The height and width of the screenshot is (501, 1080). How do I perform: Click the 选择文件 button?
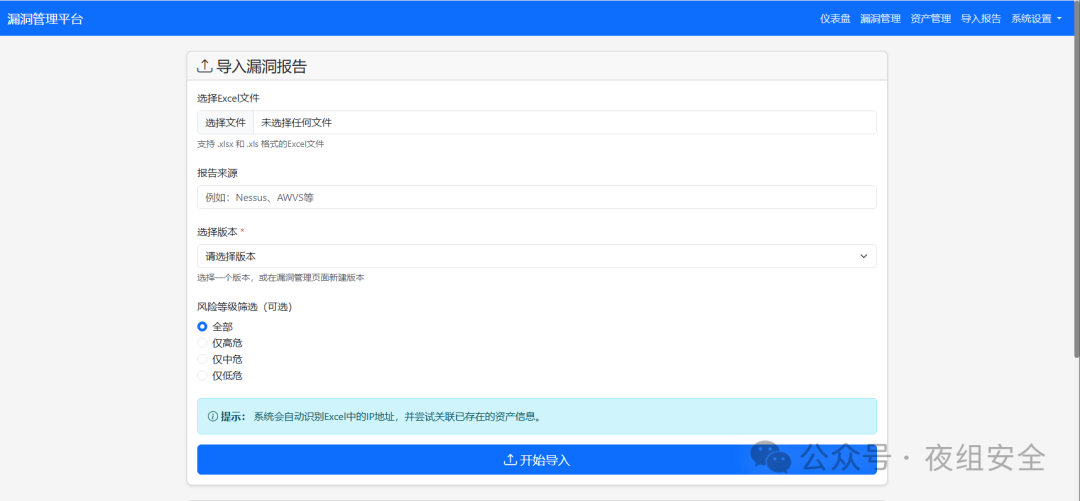point(225,123)
